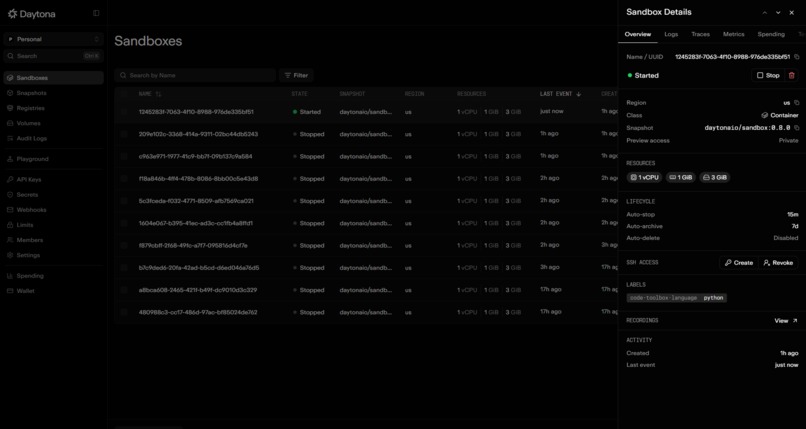The width and height of the screenshot is (806, 429).
Task: Open sandbox 480988c3-cc17-486d-97ac-bf85024de762
Action: 198,312
